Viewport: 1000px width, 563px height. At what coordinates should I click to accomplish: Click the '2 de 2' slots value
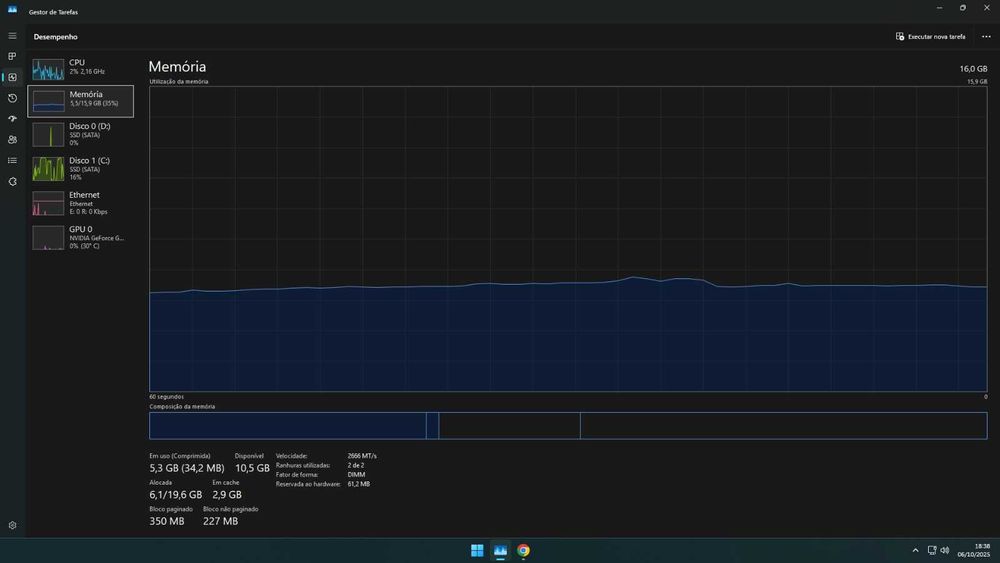click(x=357, y=465)
